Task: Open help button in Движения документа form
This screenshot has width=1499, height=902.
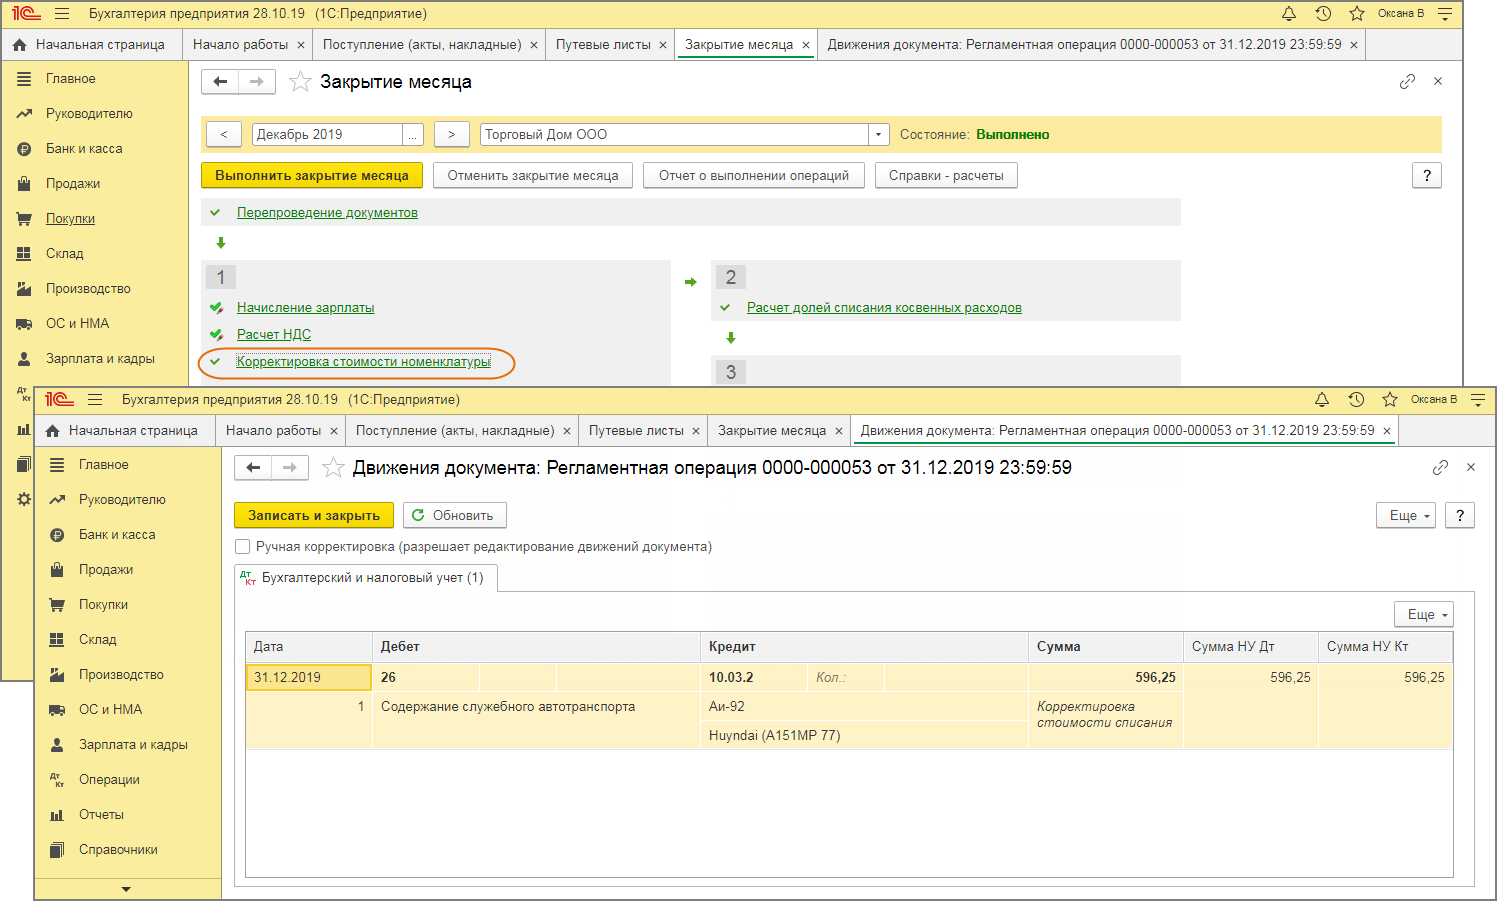Action: pos(1460,516)
